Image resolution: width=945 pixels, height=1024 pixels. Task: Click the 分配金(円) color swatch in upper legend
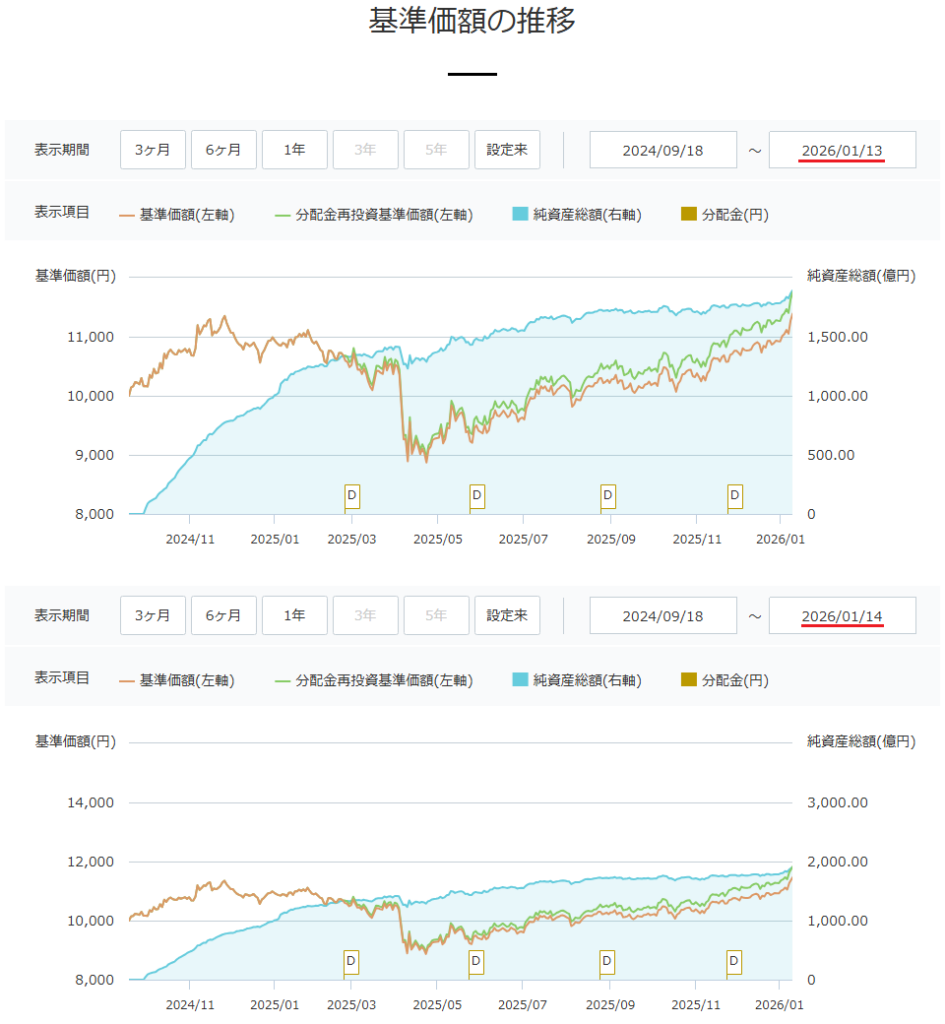click(688, 214)
